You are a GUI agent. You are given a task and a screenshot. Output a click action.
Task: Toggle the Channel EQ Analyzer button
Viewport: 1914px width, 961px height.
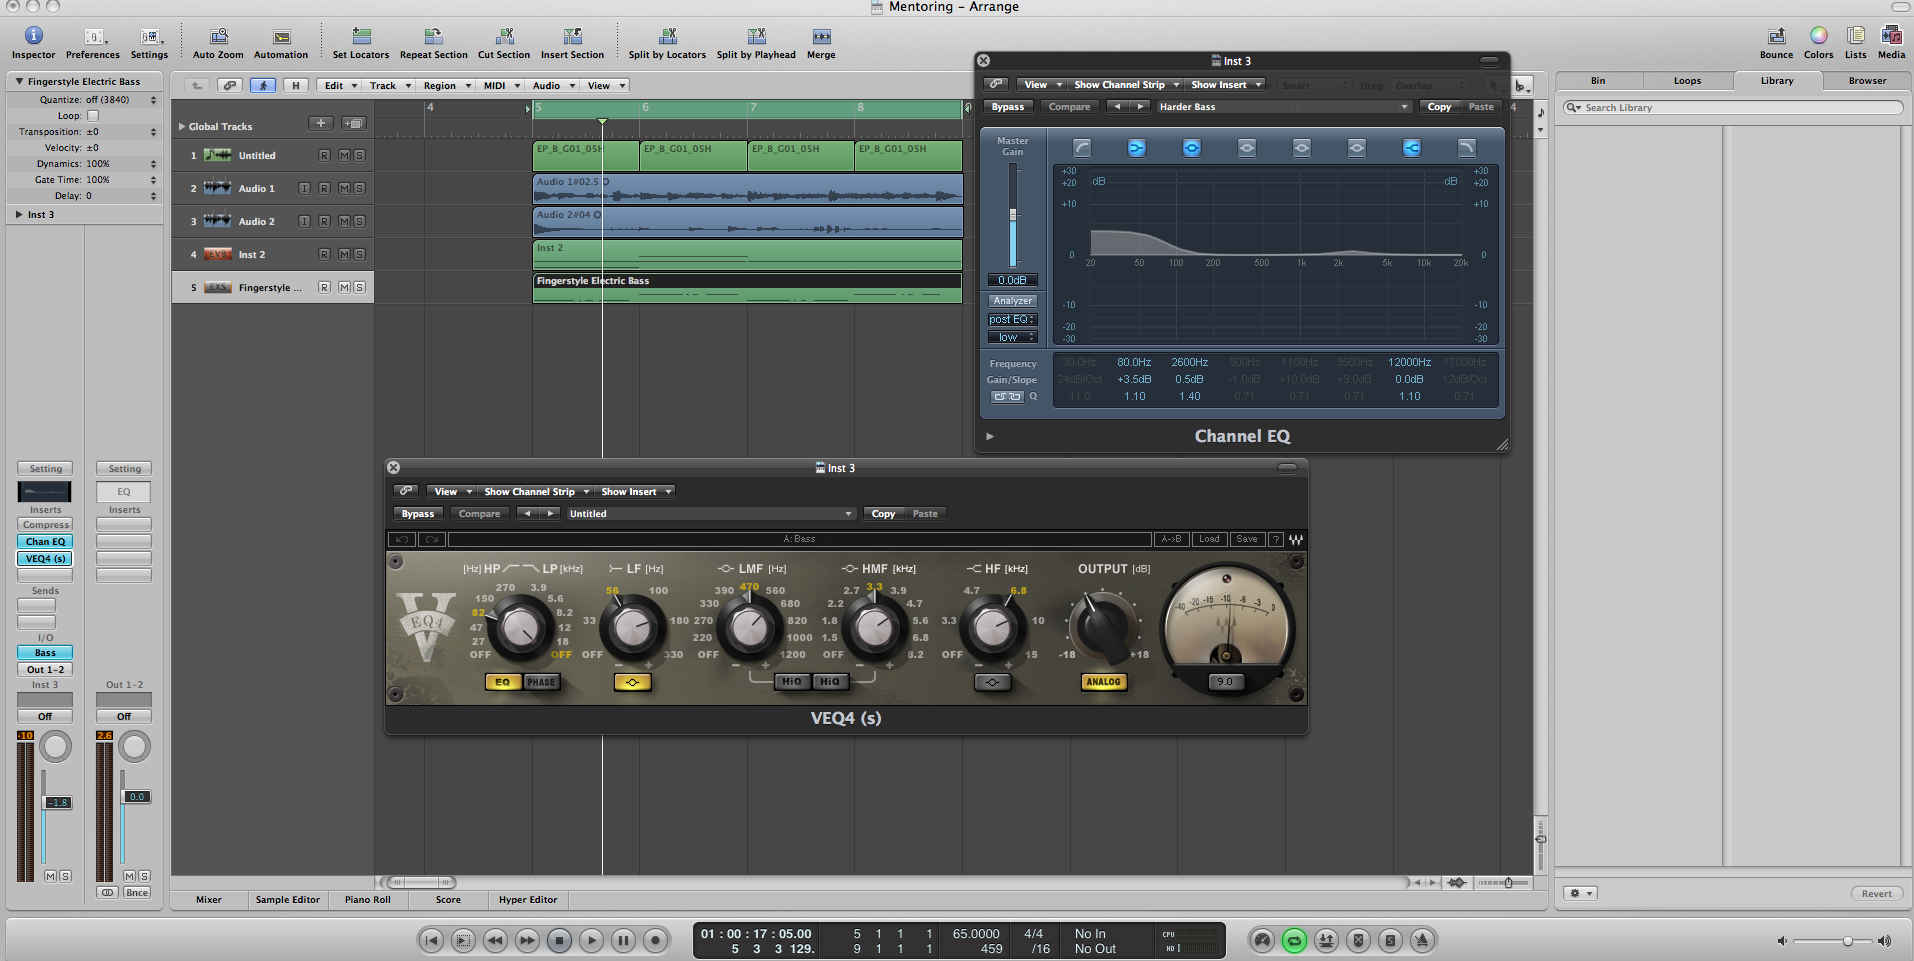coord(1012,300)
